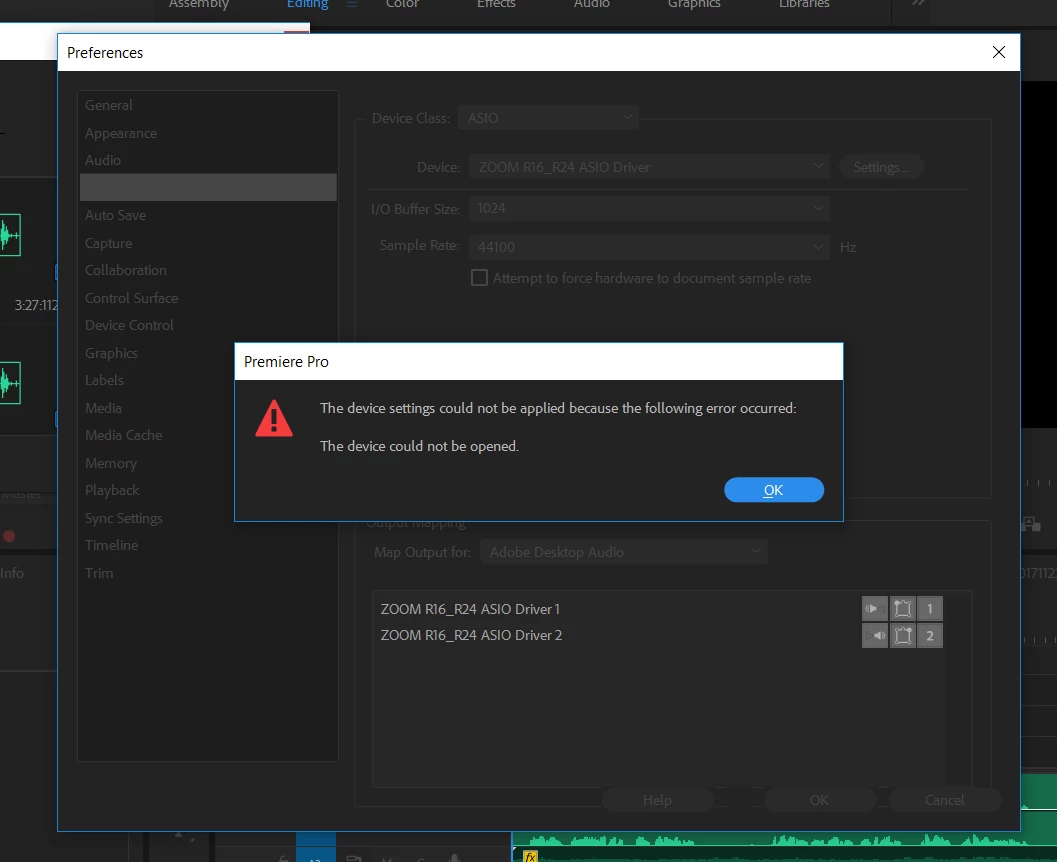Open the Device Class dropdown

548,118
